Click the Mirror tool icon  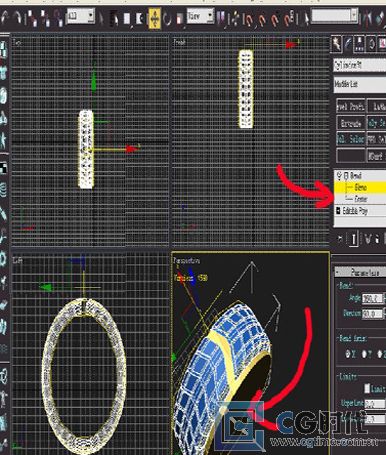pyautogui.click(x=368, y=17)
